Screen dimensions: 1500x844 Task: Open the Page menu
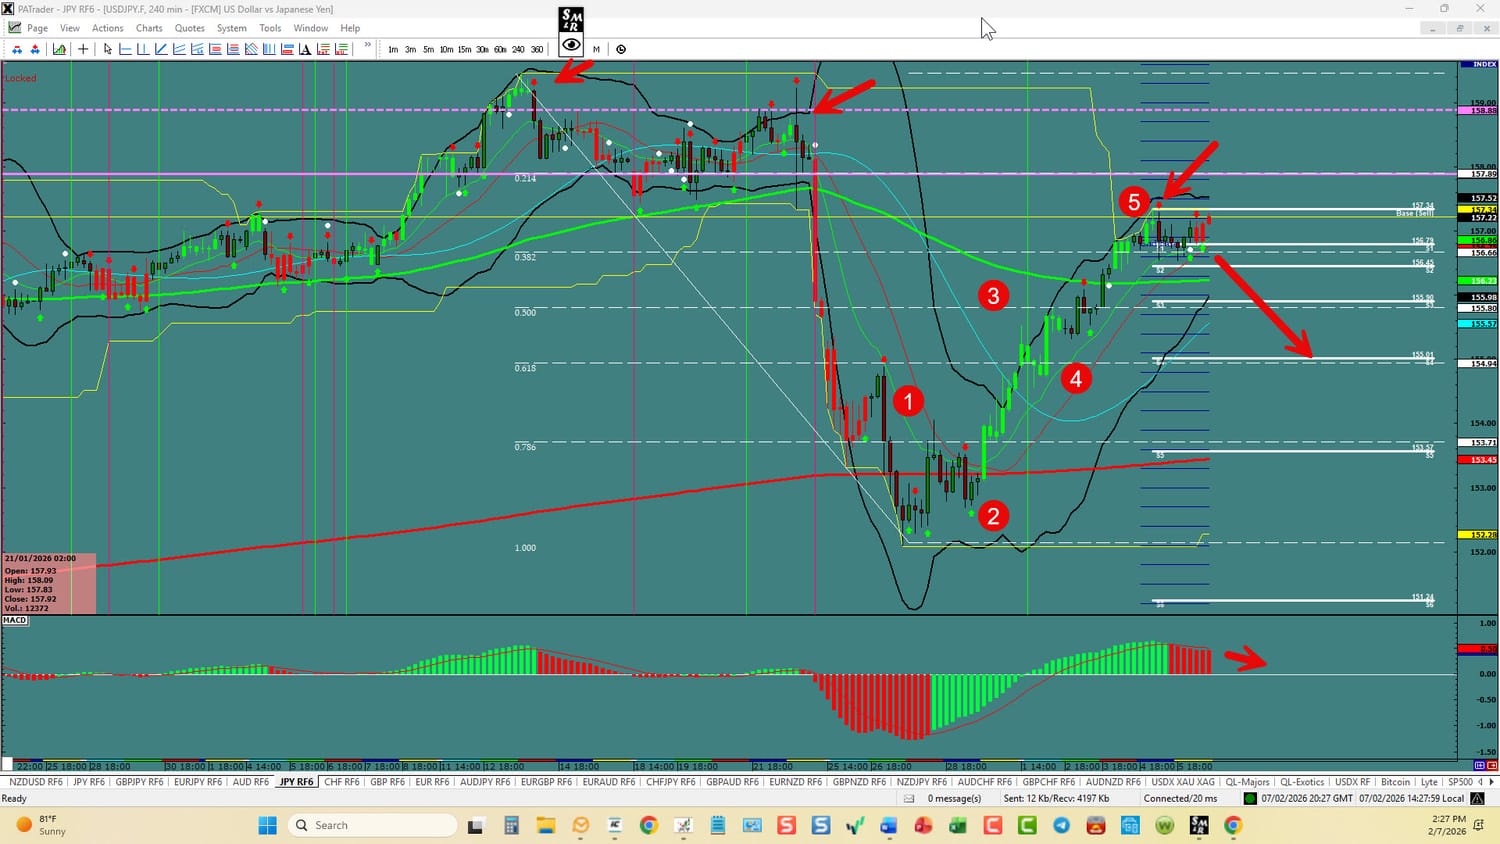pyautogui.click(x=37, y=28)
